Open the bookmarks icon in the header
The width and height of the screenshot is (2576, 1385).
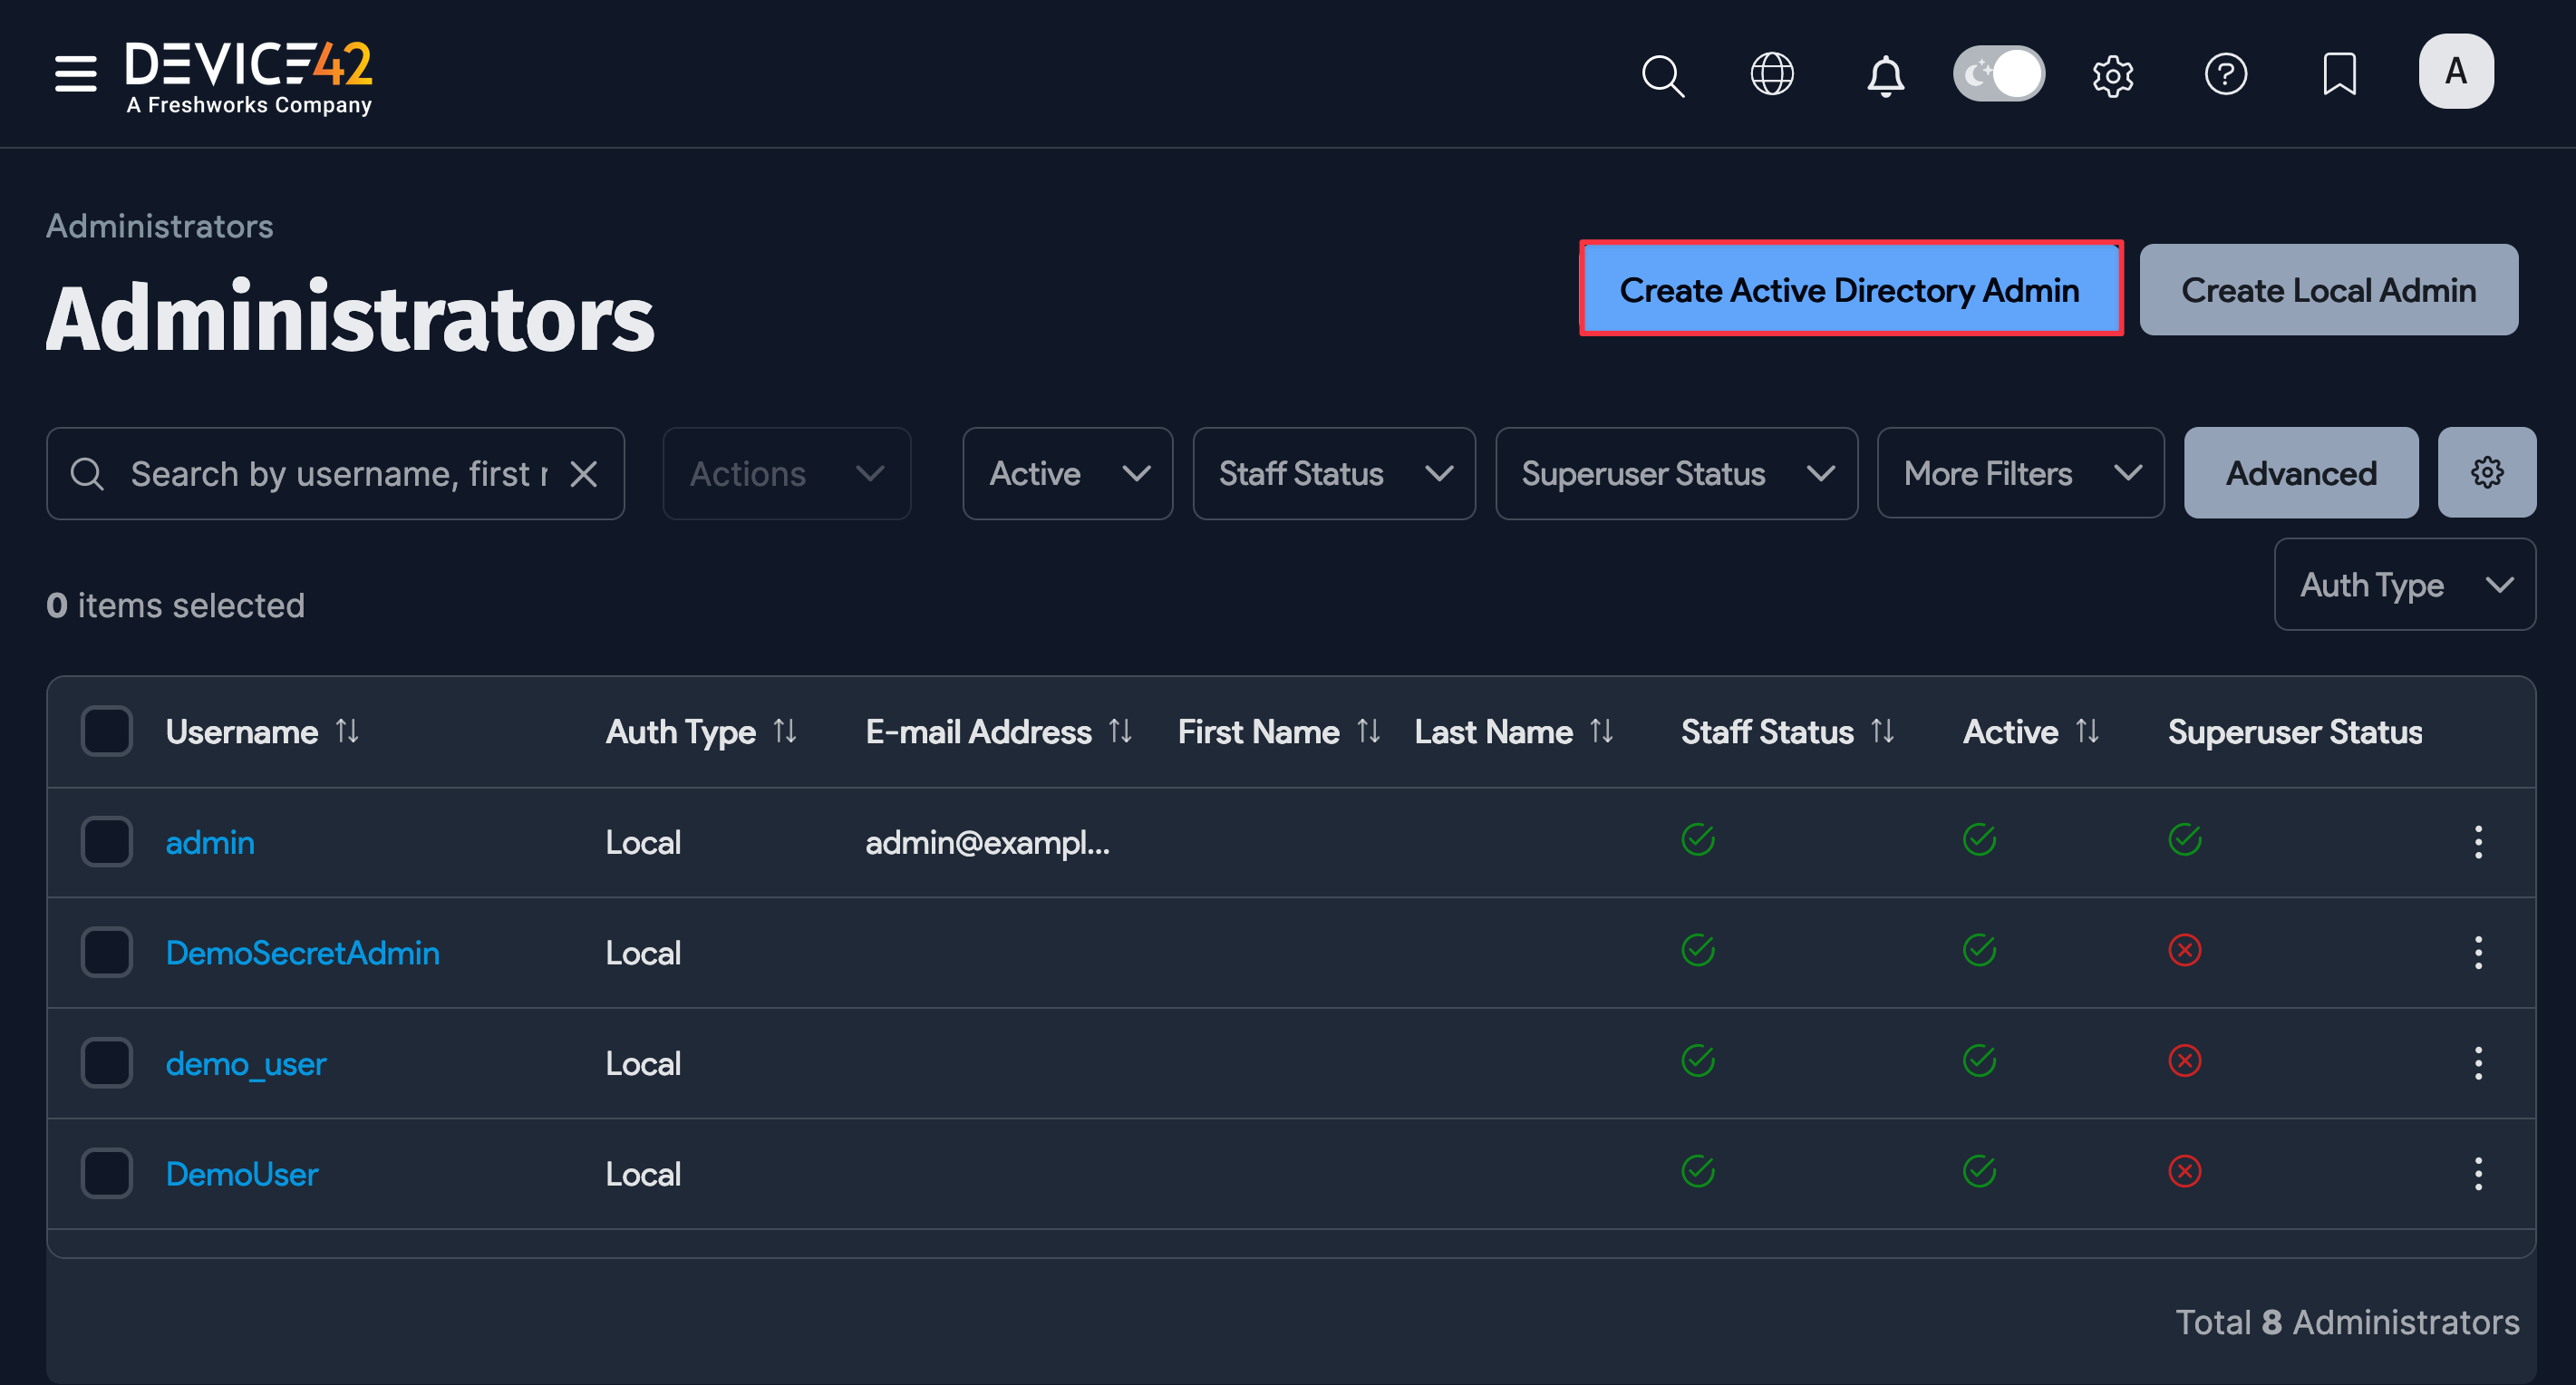tap(2339, 73)
